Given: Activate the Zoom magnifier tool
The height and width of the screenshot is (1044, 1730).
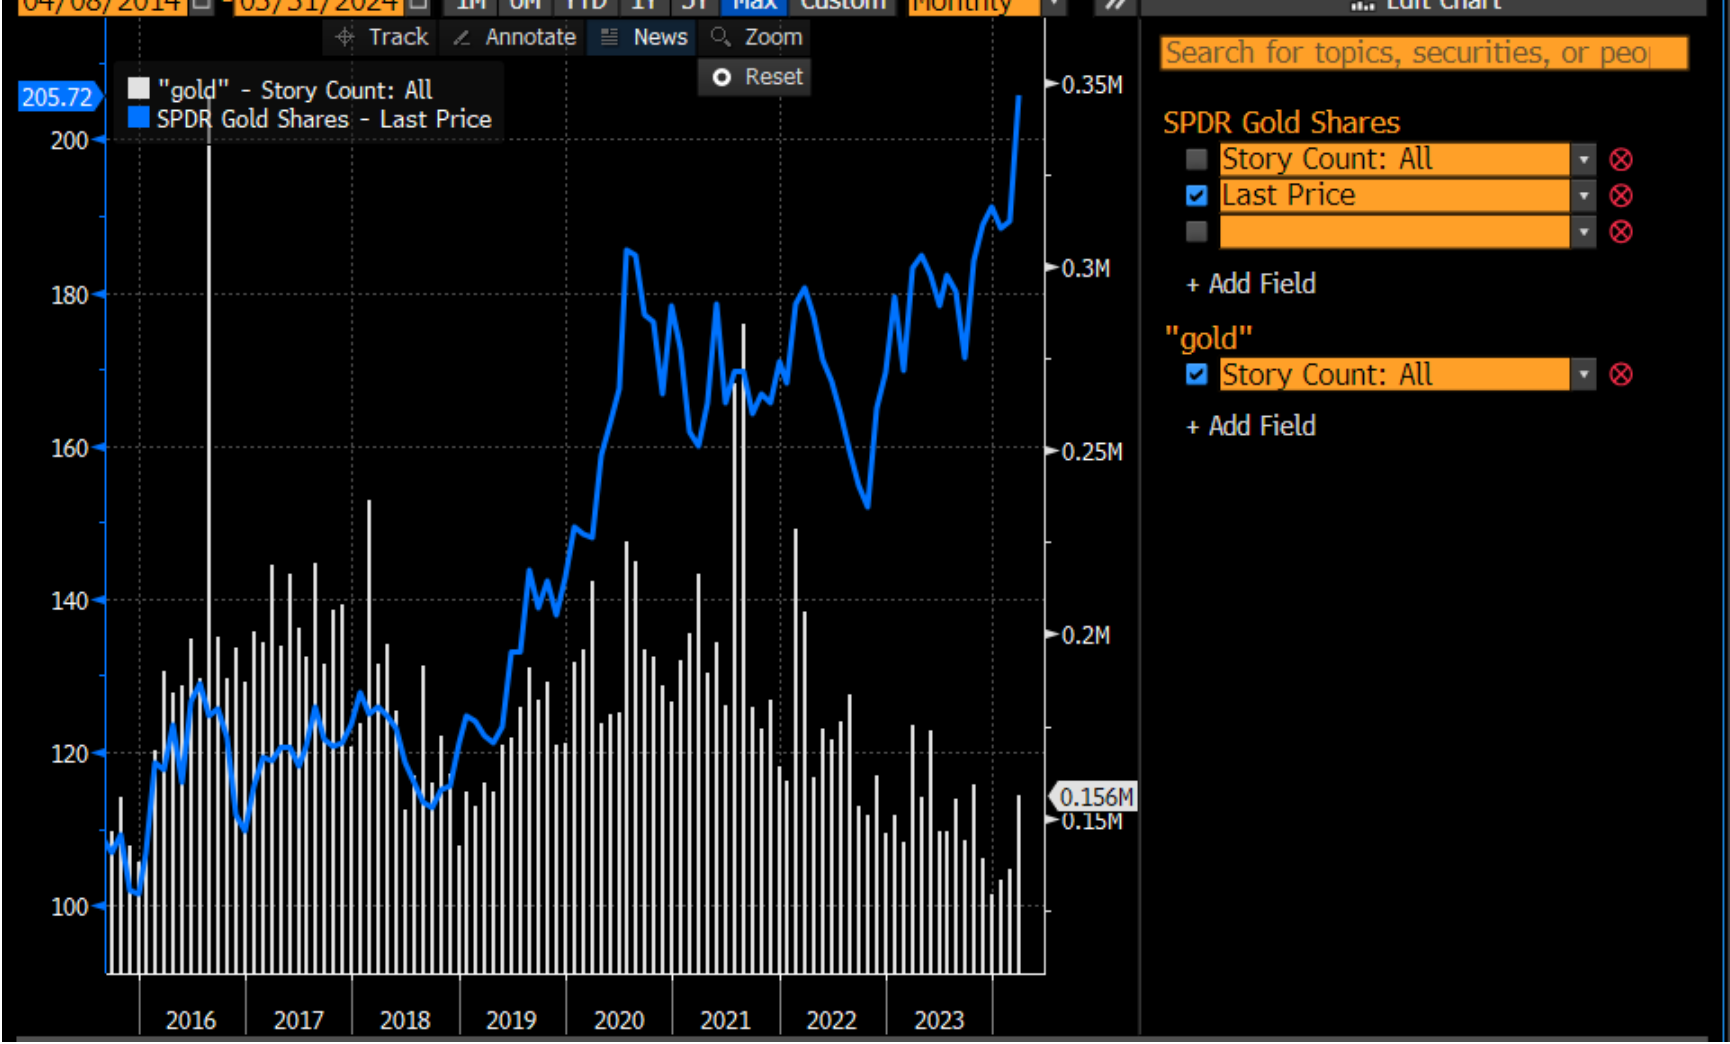Looking at the screenshot, I should (x=757, y=38).
